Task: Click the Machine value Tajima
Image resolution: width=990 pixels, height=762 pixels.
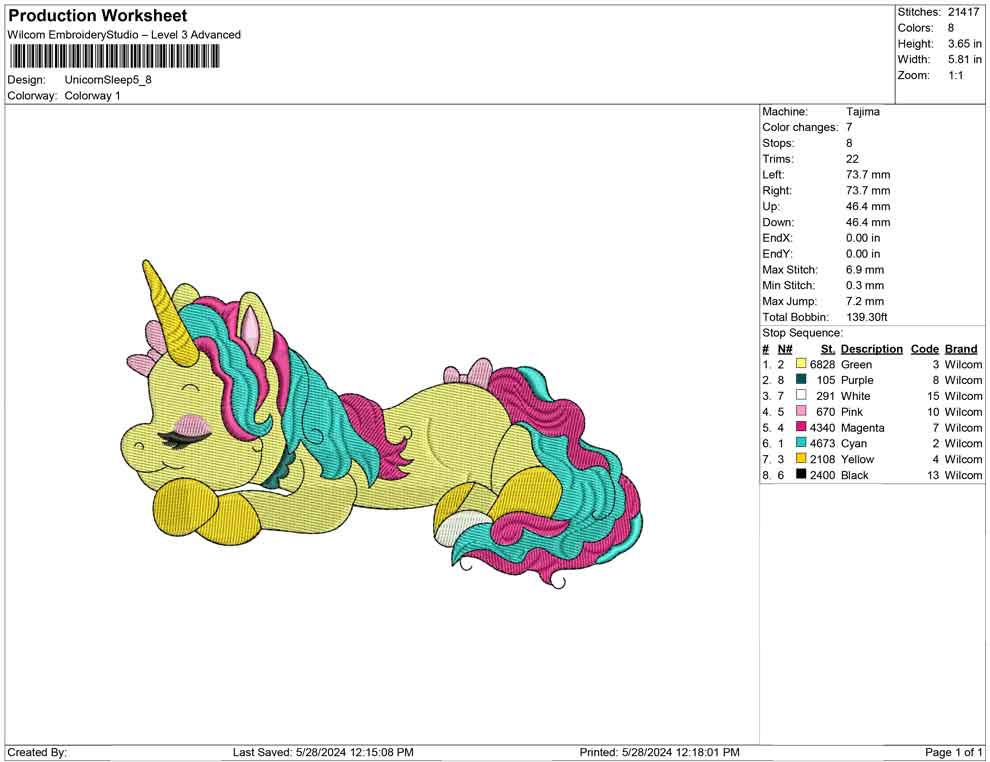Action: click(862, 111)
